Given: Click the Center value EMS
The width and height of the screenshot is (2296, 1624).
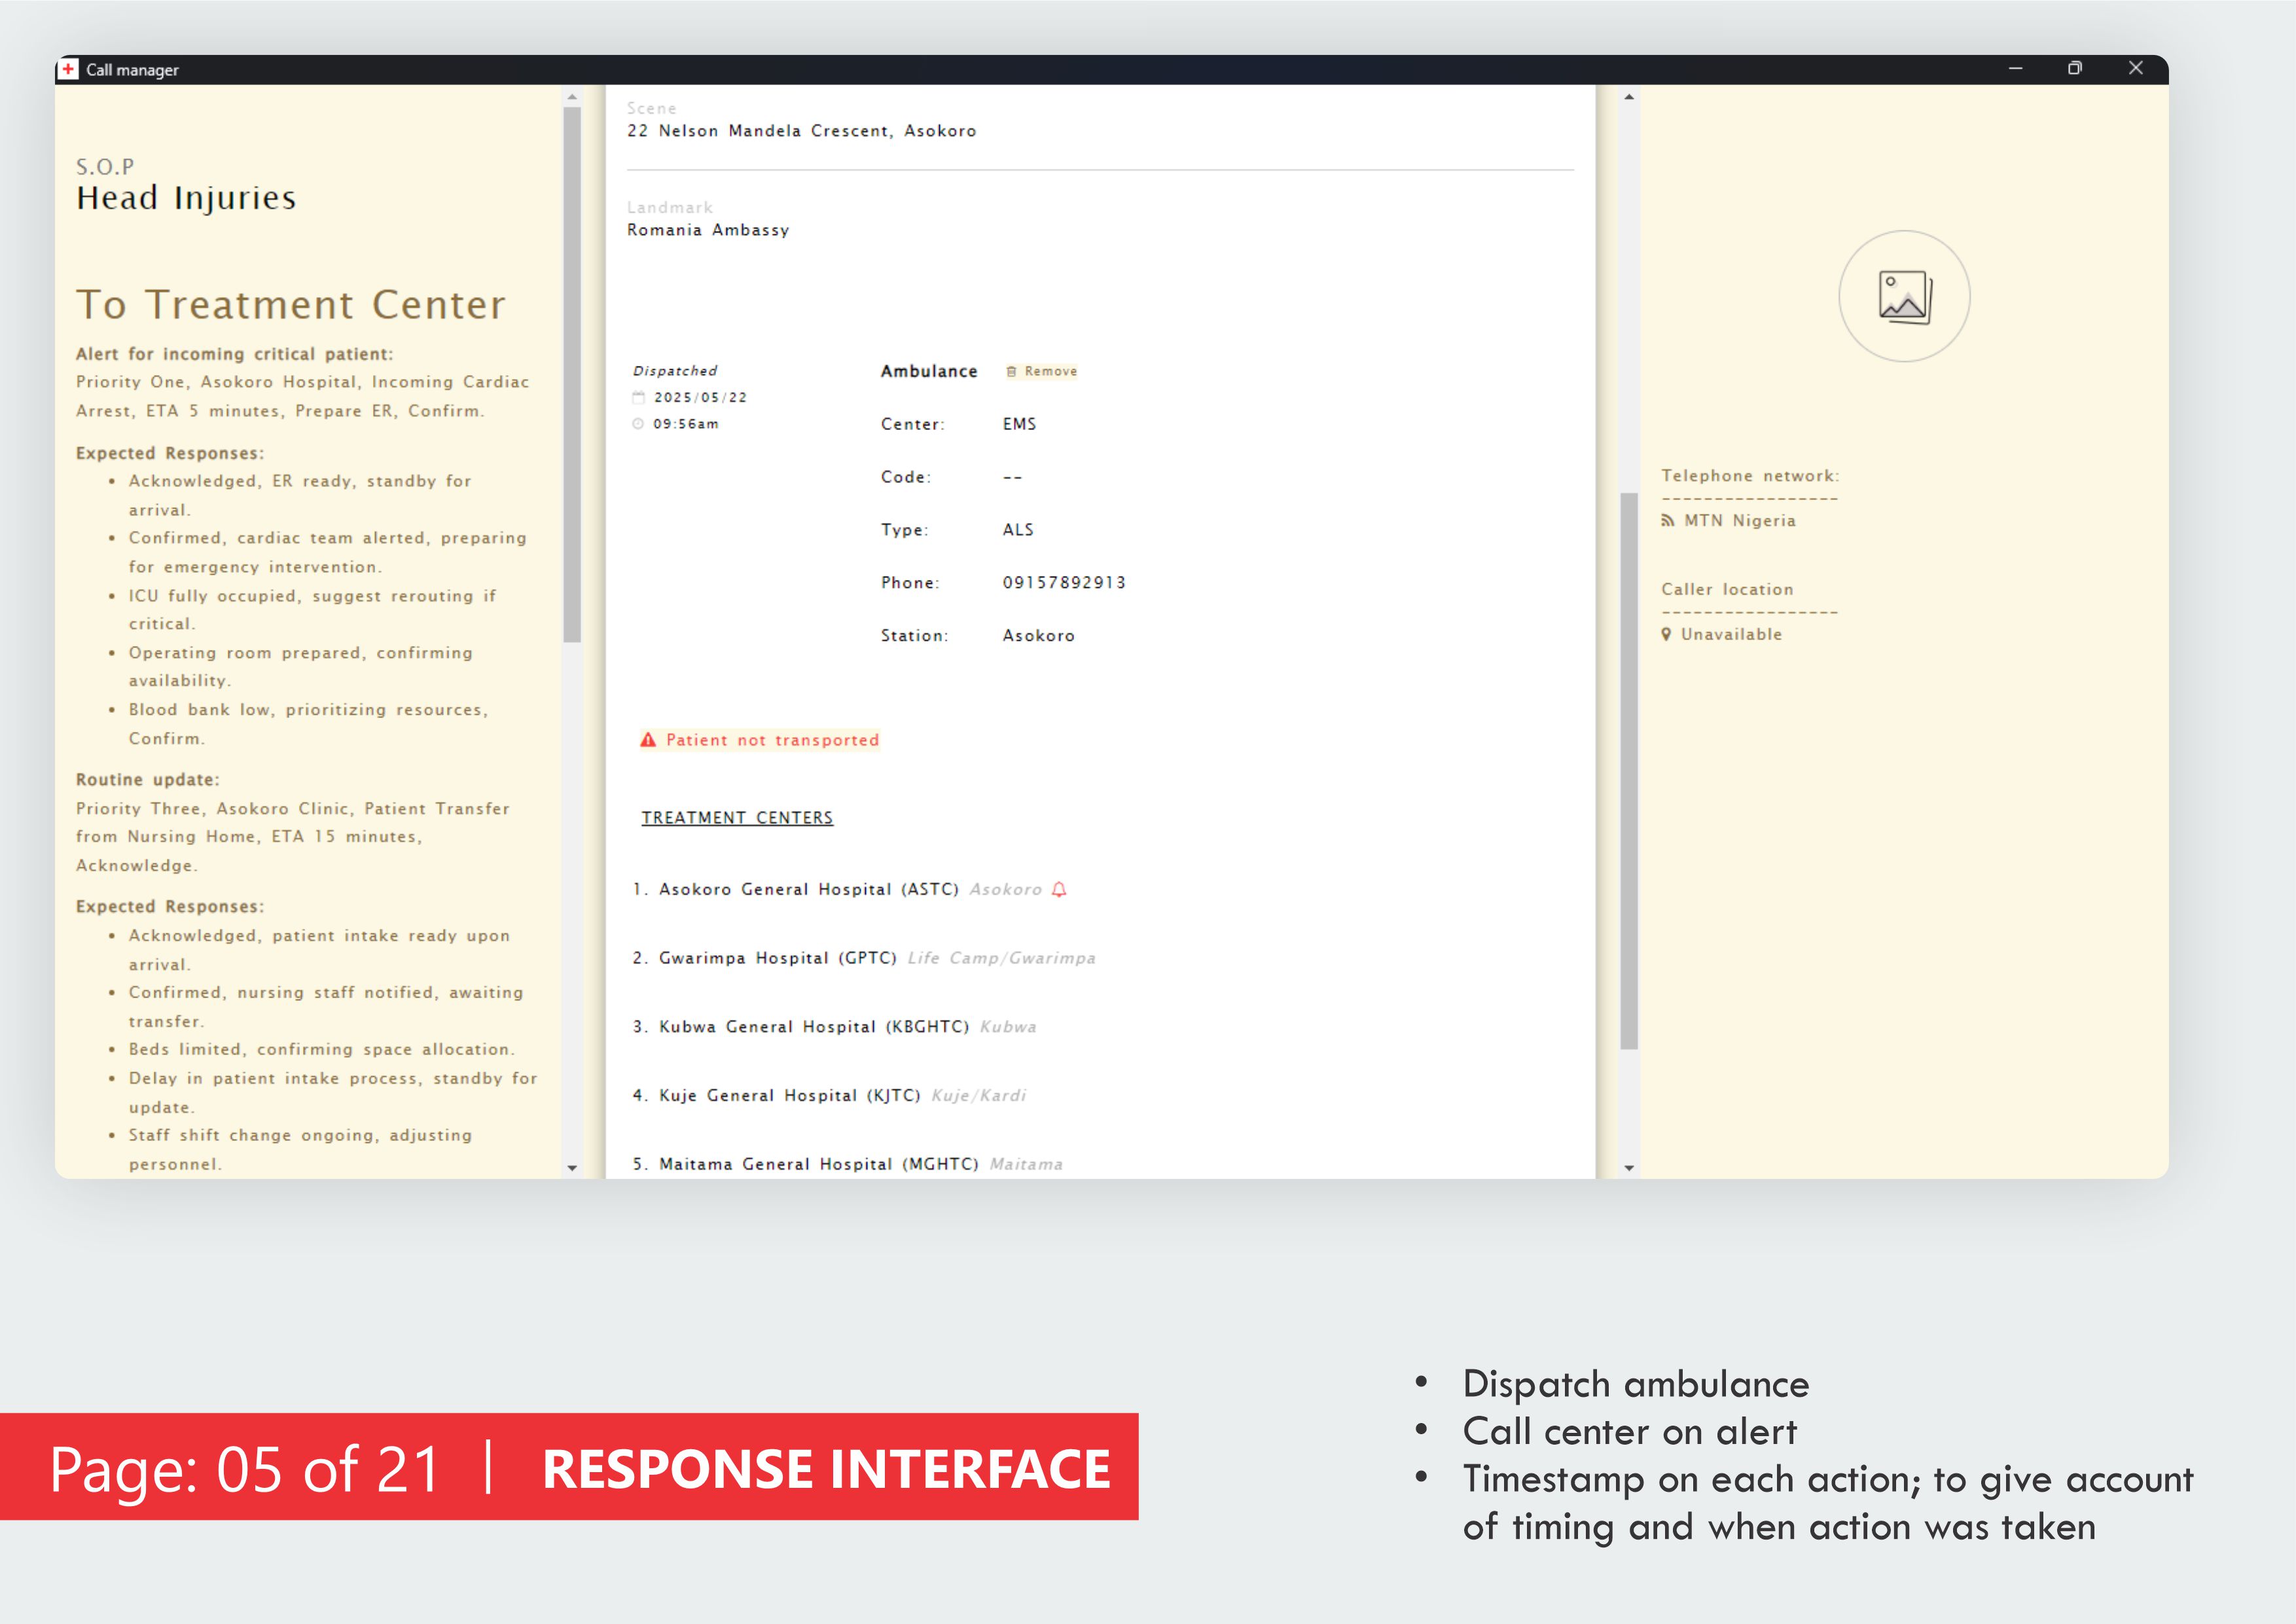Looking at the screenshot, I should tap(1019, 424).
